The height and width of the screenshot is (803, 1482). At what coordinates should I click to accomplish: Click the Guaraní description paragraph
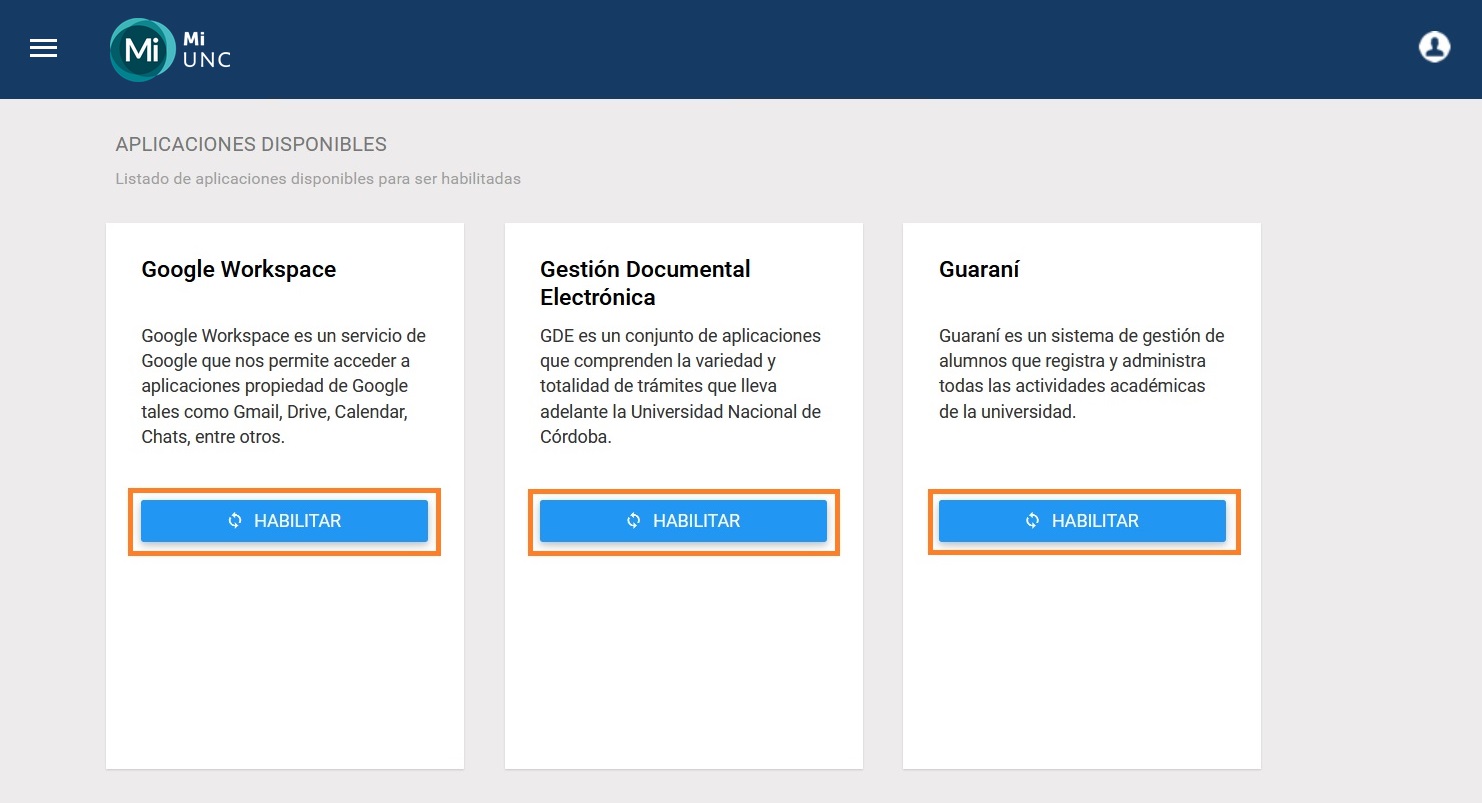(1082, 373)
